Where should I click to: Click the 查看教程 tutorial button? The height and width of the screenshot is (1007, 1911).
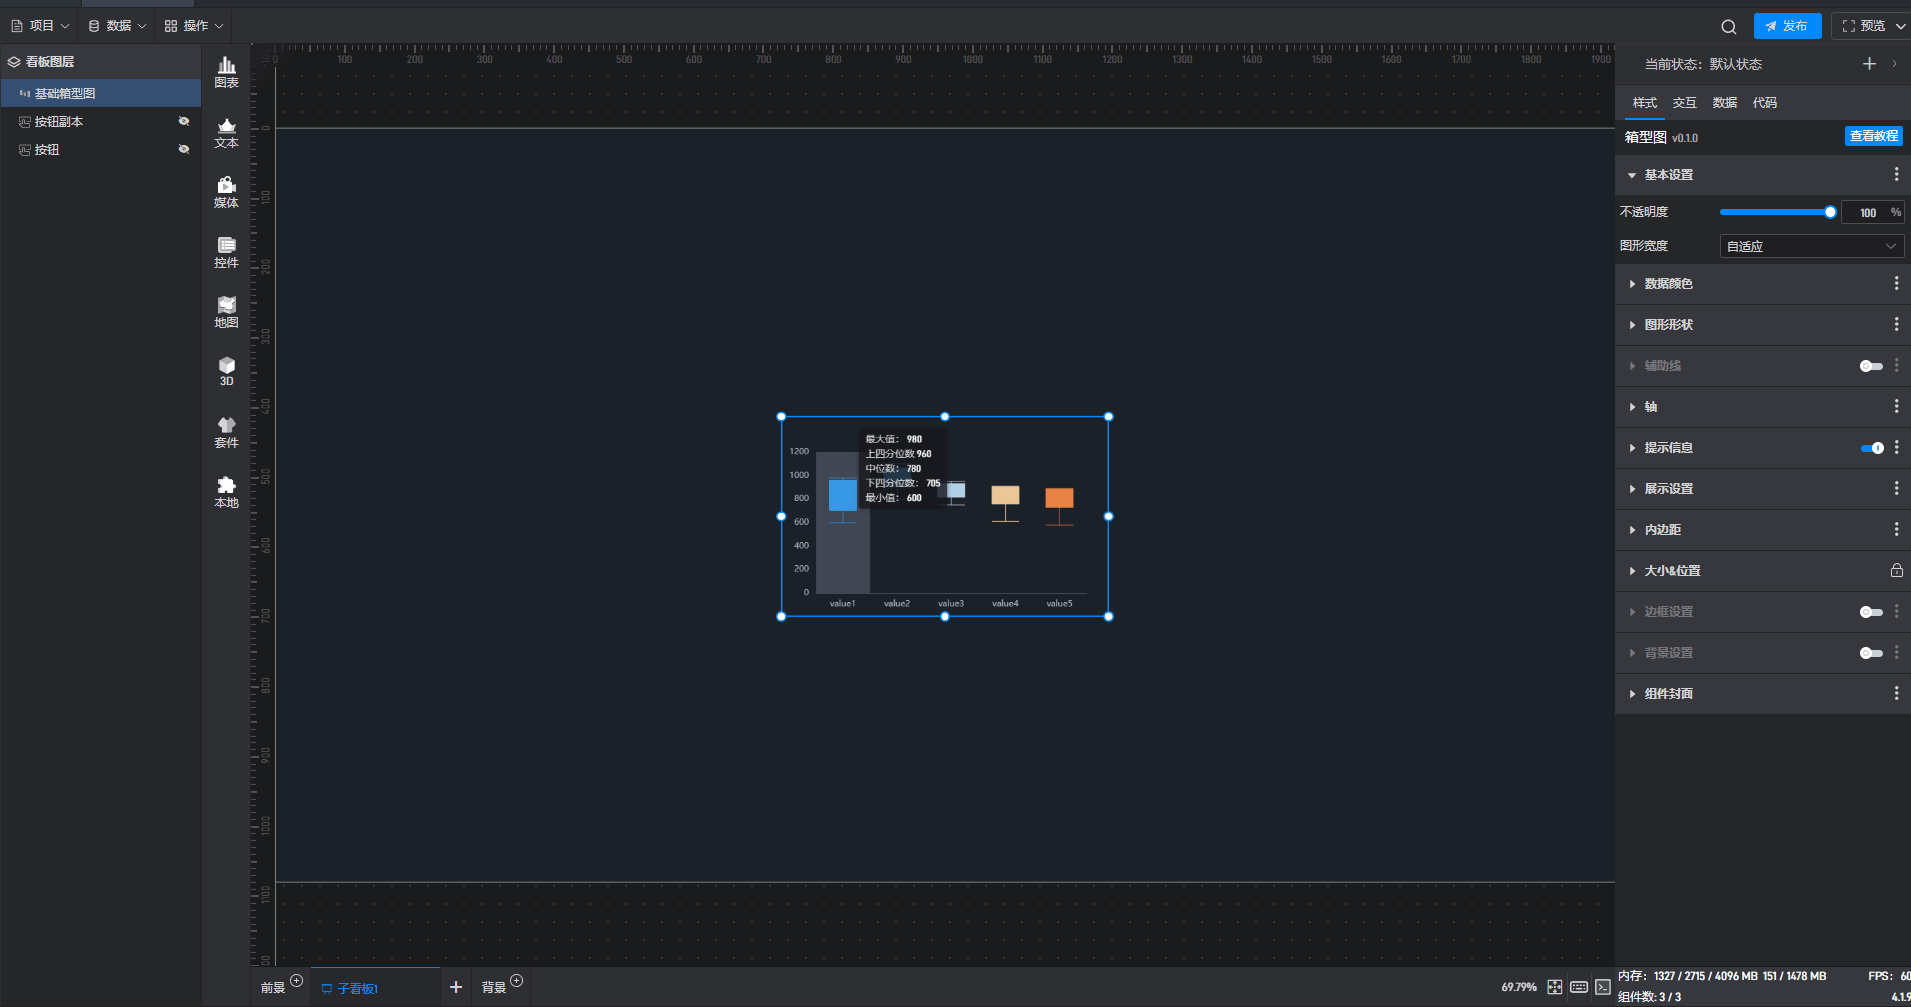1873,136
